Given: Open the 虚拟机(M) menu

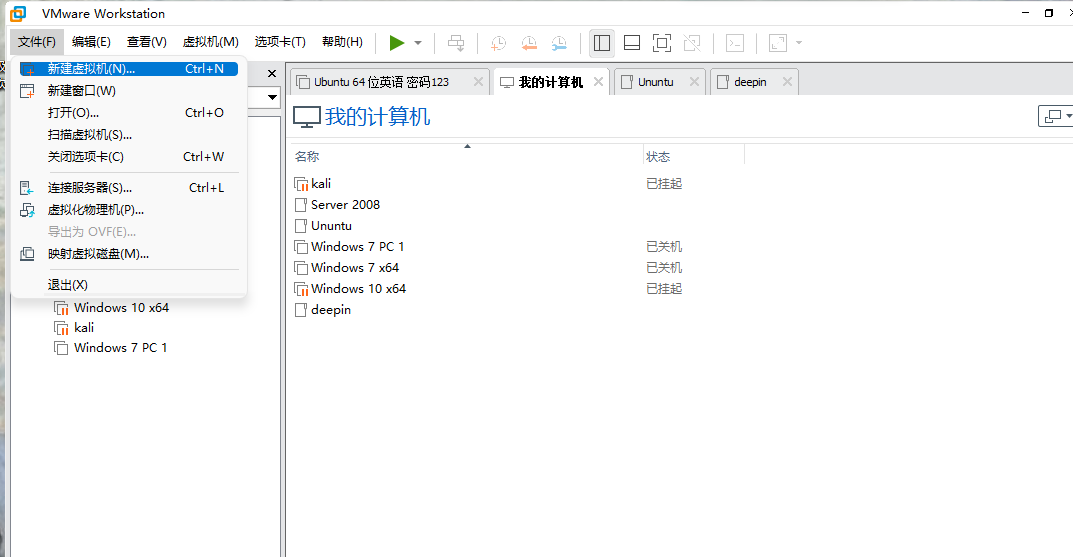Looking at the screenshot, I should (x=211, y=42).
